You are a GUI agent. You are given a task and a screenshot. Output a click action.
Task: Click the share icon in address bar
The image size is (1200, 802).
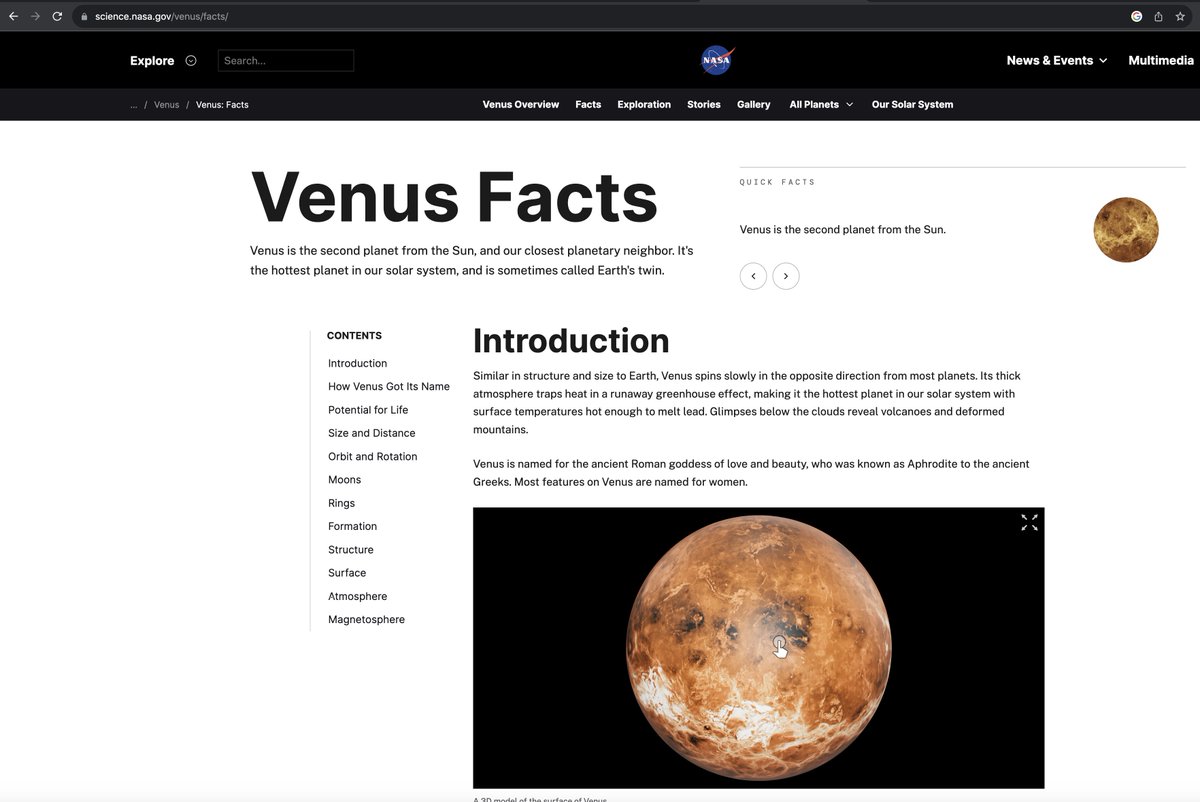pos(1158,17)
